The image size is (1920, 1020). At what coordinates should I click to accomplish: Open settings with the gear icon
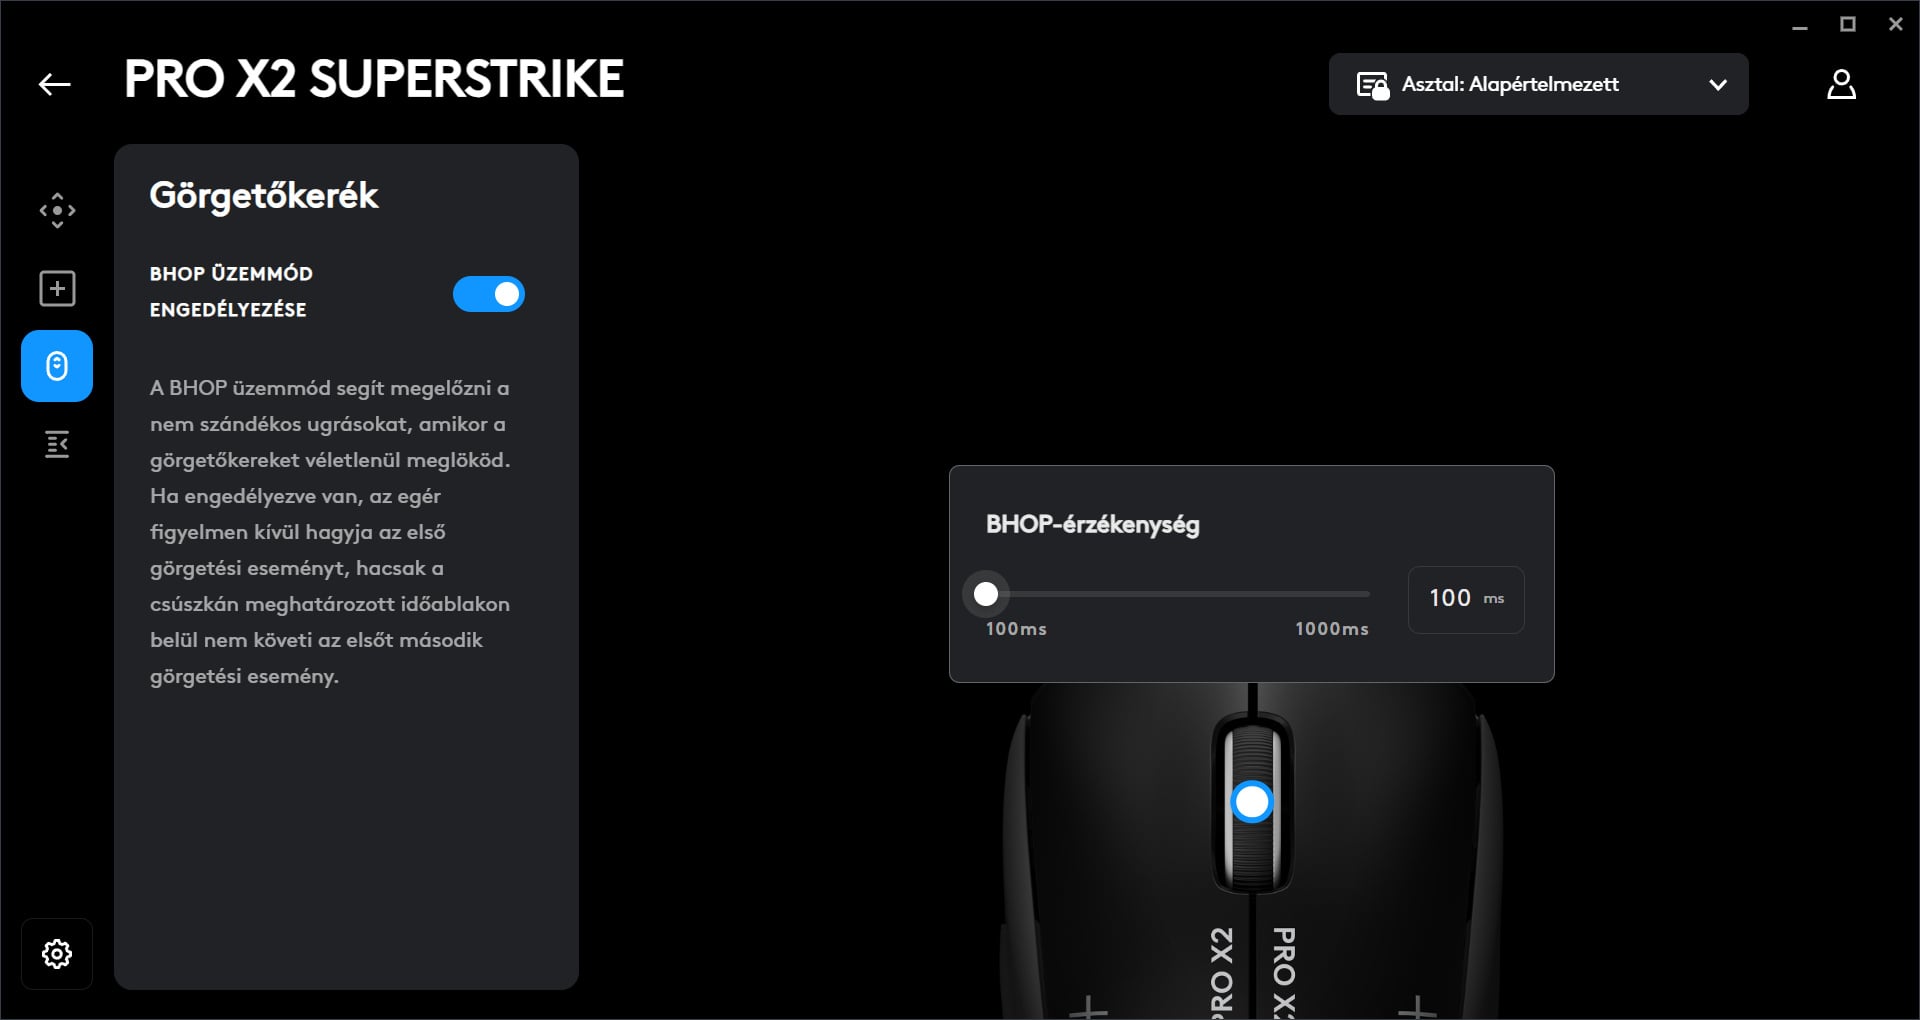pyautogui.click(x=57, y=954)
